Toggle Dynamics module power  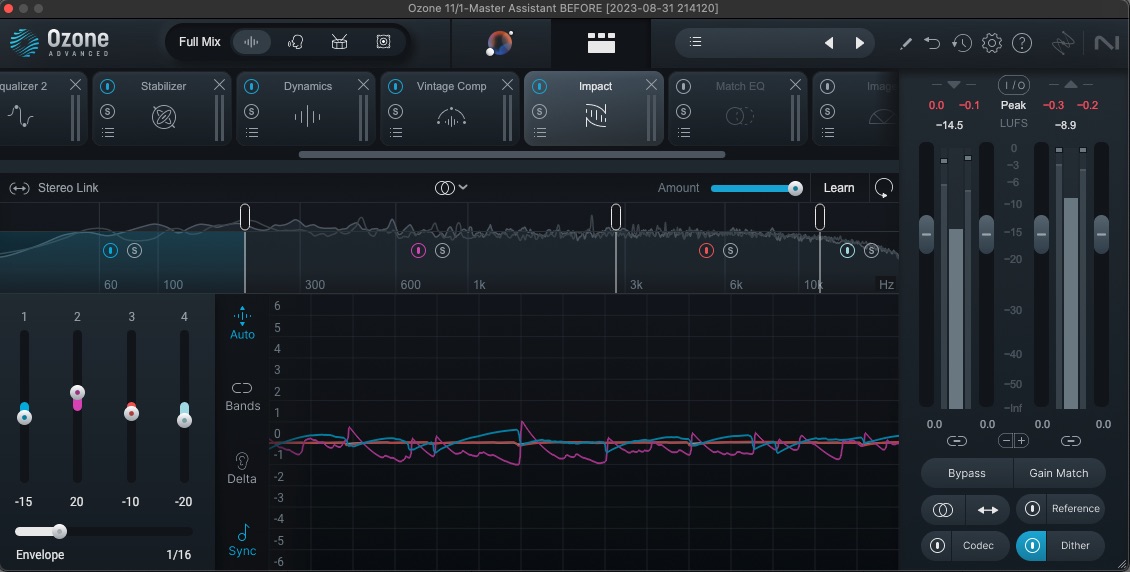[x=252, y=86]
